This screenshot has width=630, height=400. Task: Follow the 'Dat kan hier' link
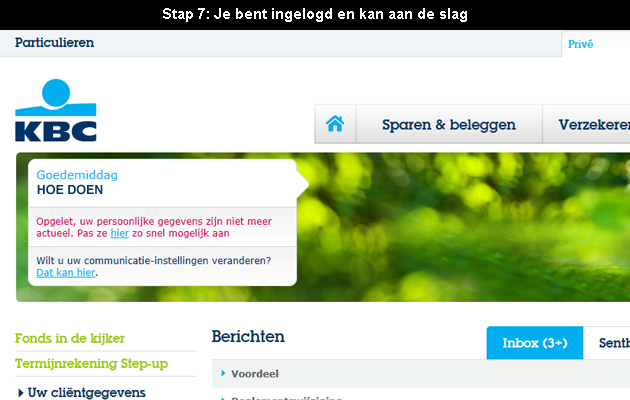66,272
